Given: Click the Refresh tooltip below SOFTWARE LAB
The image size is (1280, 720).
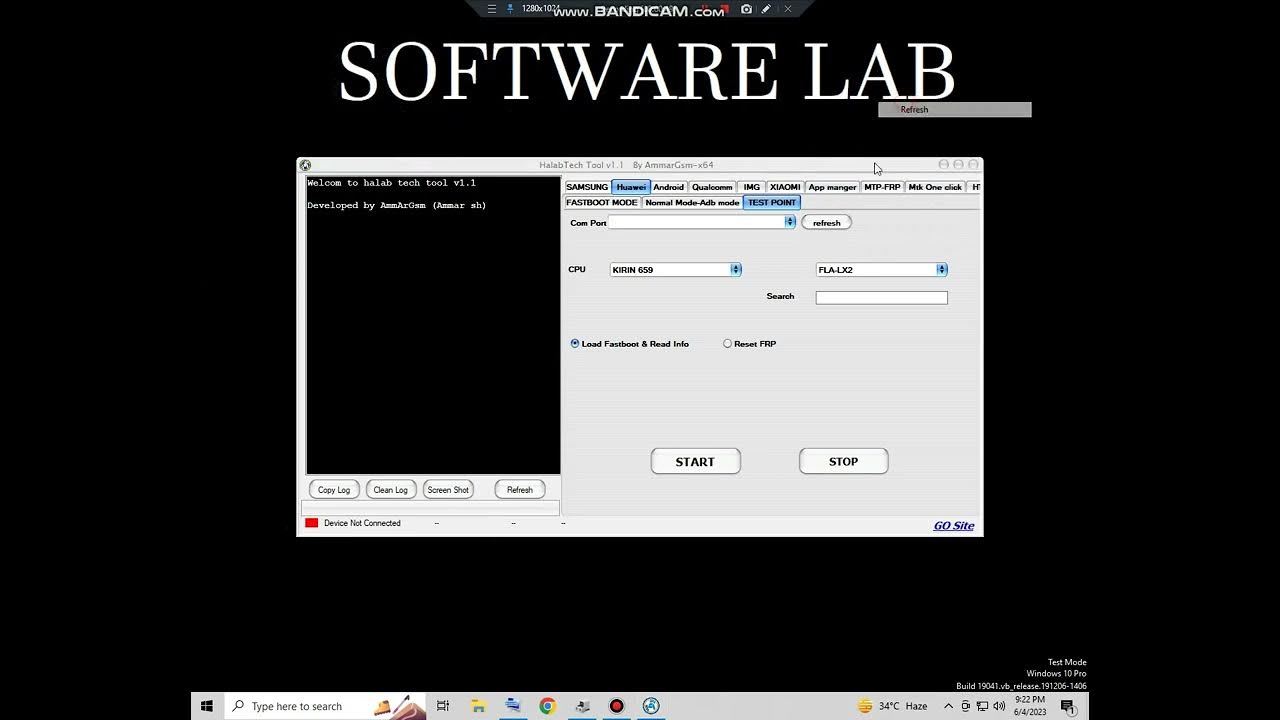Looking at the screenshot, I should point(955,110).
